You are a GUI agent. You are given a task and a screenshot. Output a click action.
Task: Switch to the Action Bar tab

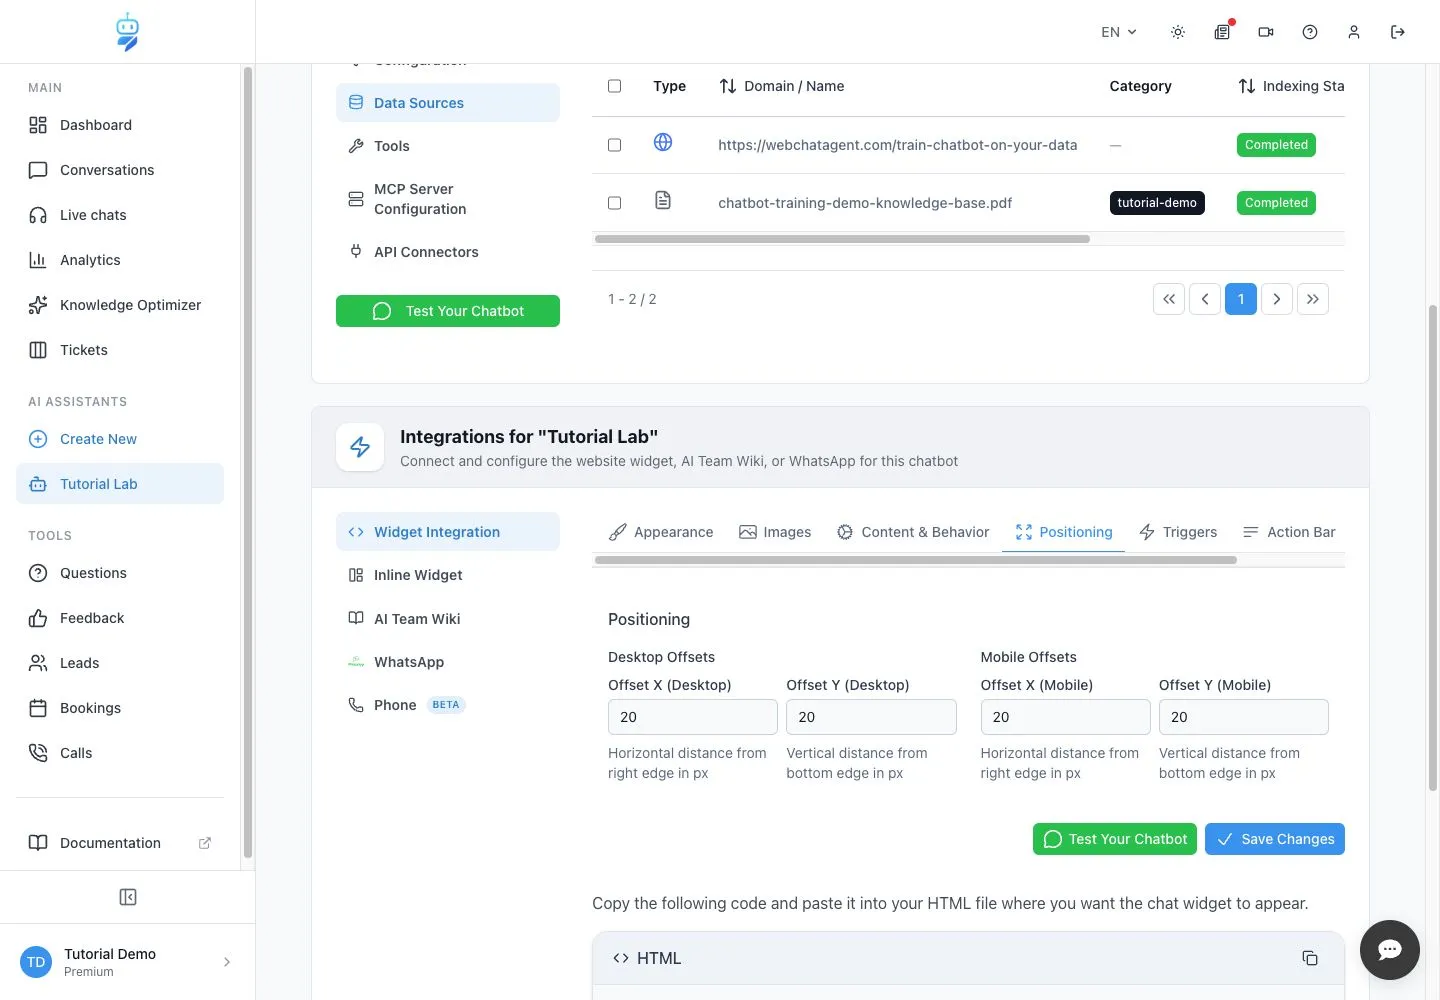(x=1289, y=532)
